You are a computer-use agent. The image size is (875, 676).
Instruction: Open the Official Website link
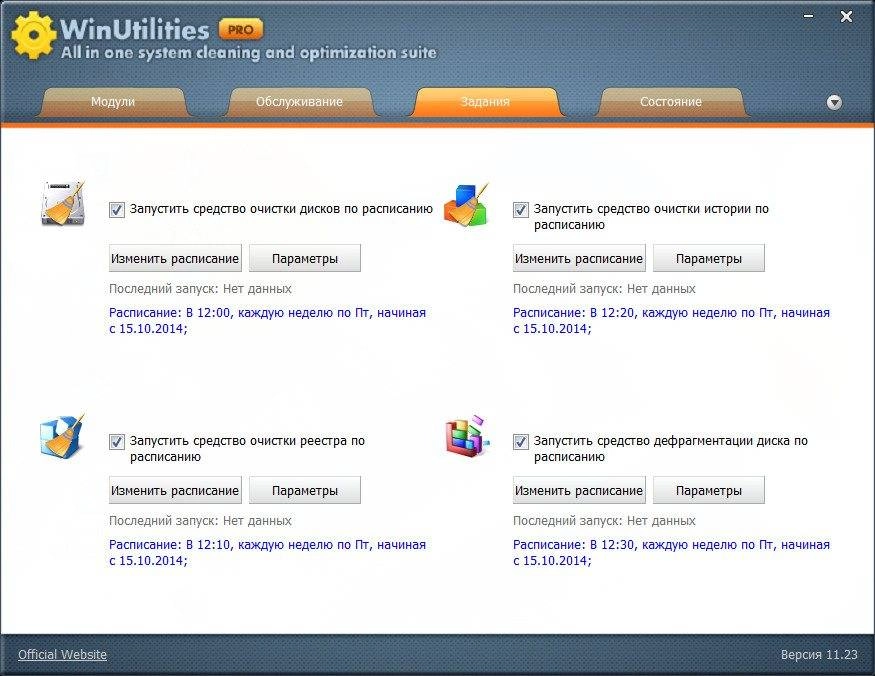coord(62,654)
